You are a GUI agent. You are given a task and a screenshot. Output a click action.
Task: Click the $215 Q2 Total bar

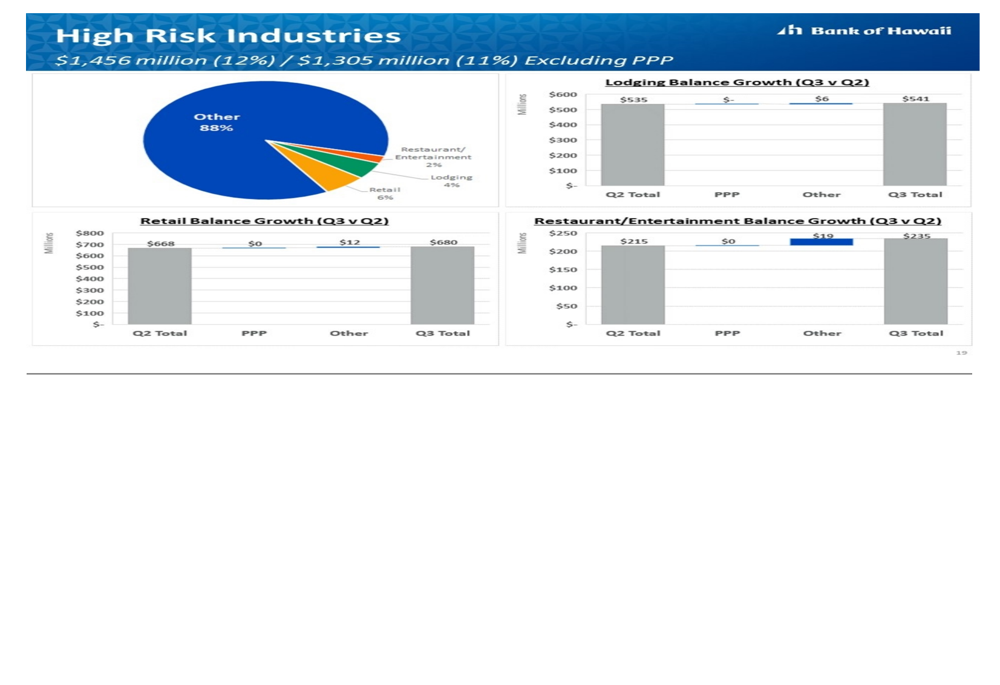(632, 285)
